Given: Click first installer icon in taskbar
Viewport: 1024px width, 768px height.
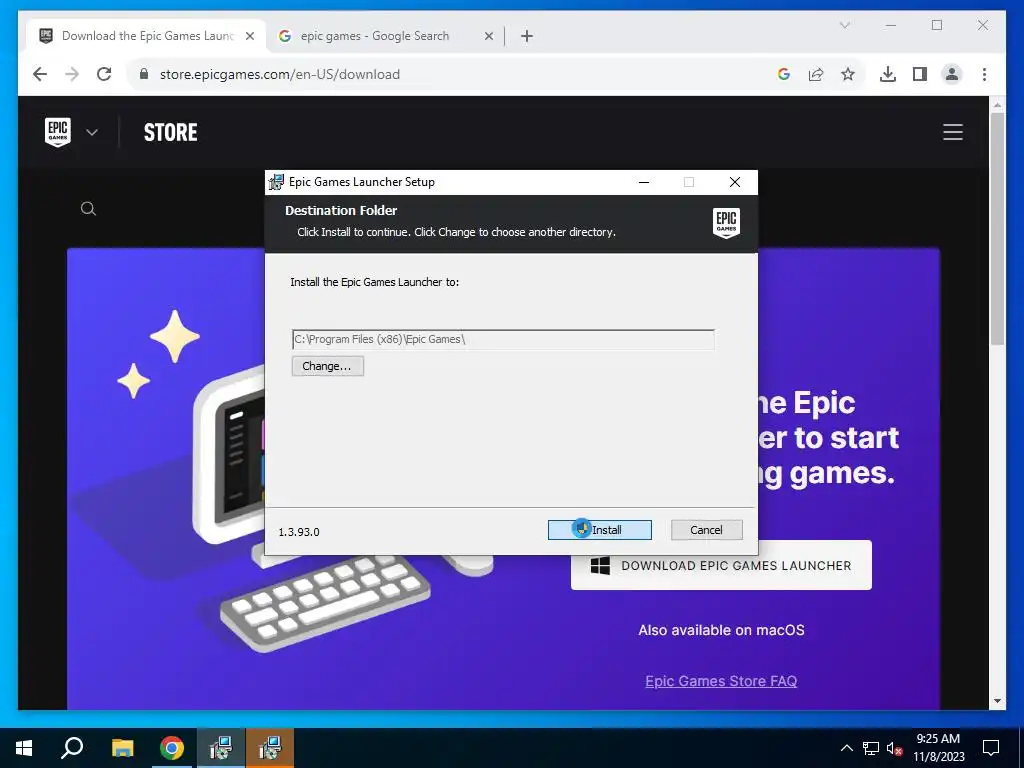Looking at the screenshot, I should tap(221, 748).
